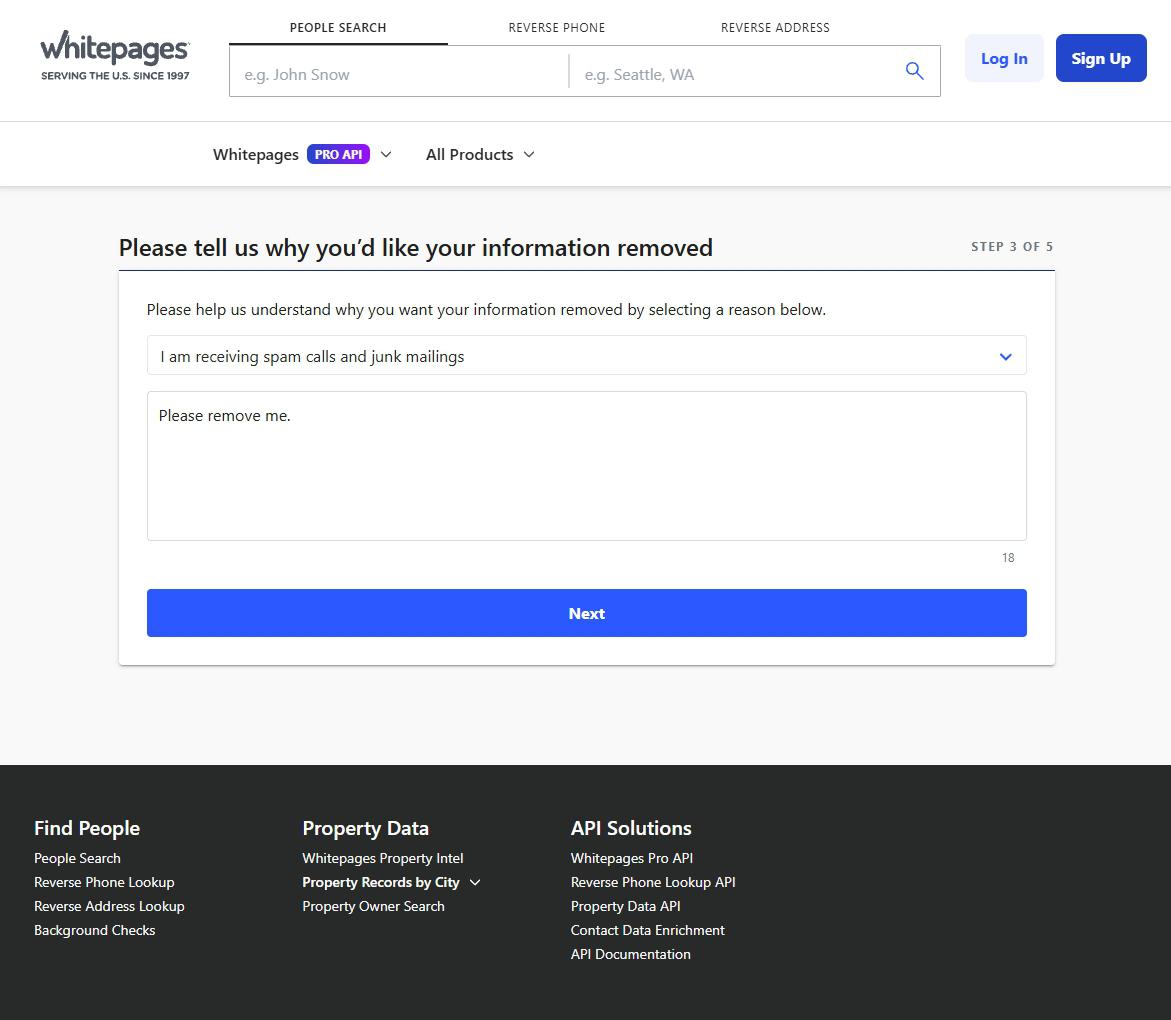Open Reverse Phone Lookup API link
Screen dimensions: 1171x1020
tap(653, 882)
